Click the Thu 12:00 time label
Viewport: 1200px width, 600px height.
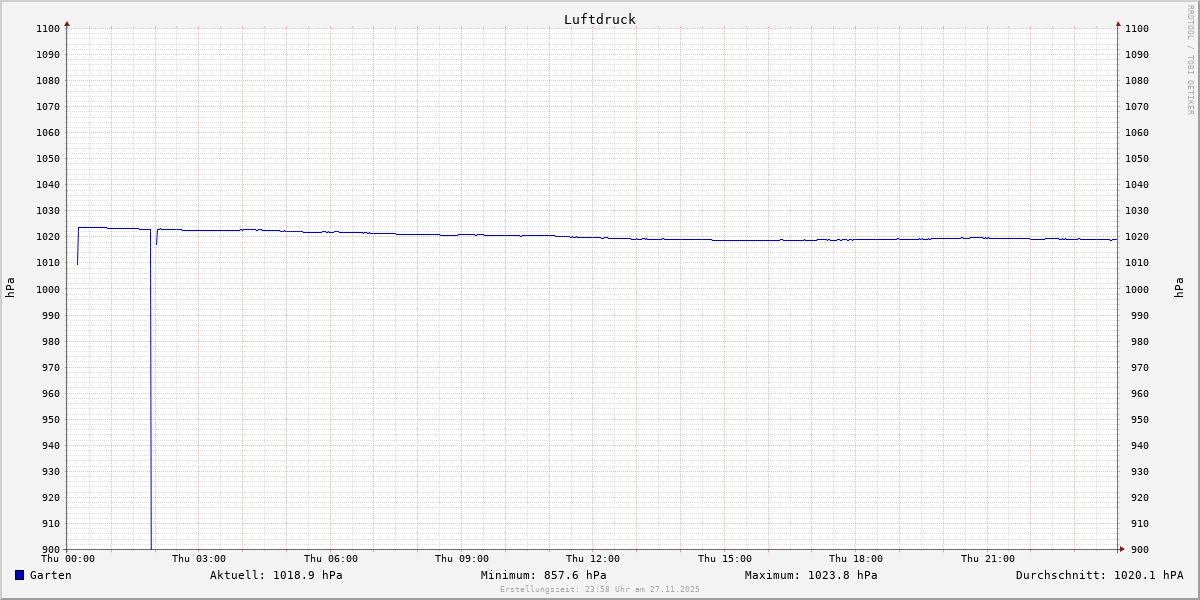click(x=593, y=559)
